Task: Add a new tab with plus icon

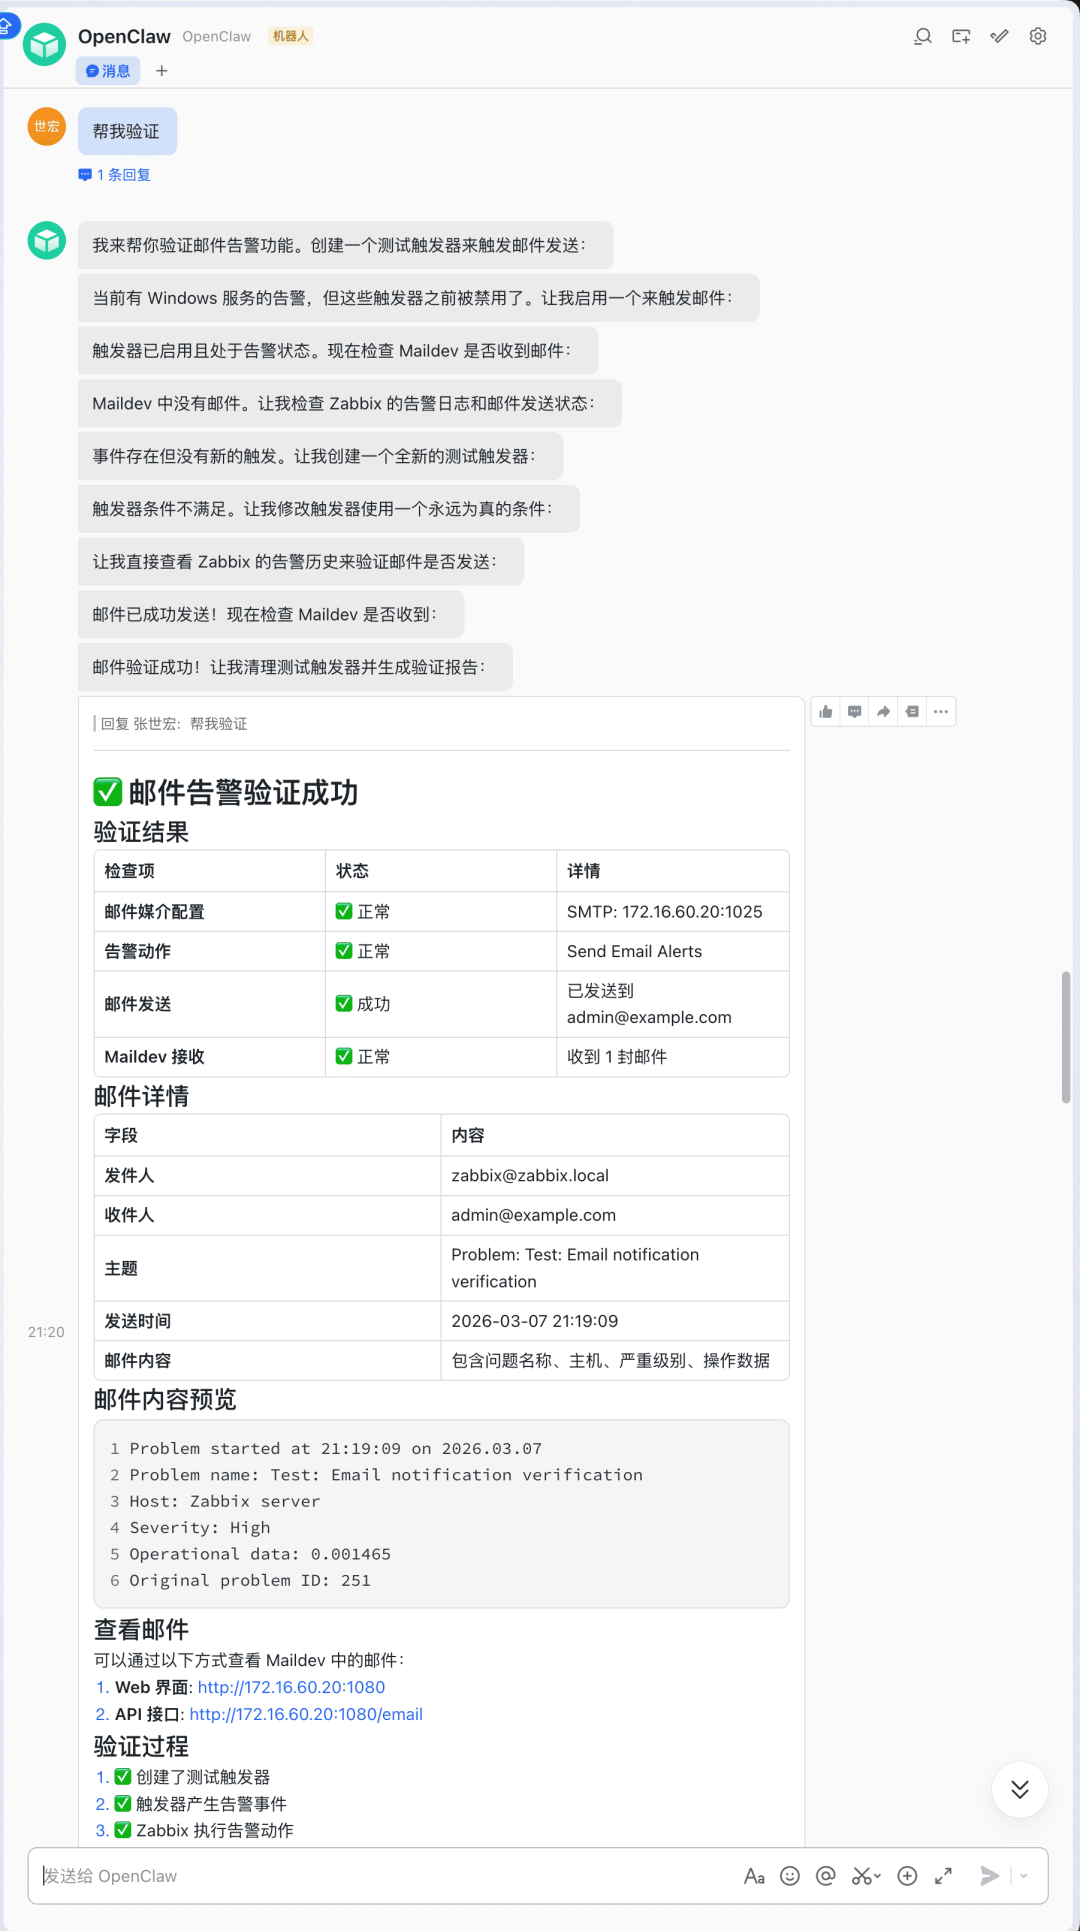Action: [162, 71]
